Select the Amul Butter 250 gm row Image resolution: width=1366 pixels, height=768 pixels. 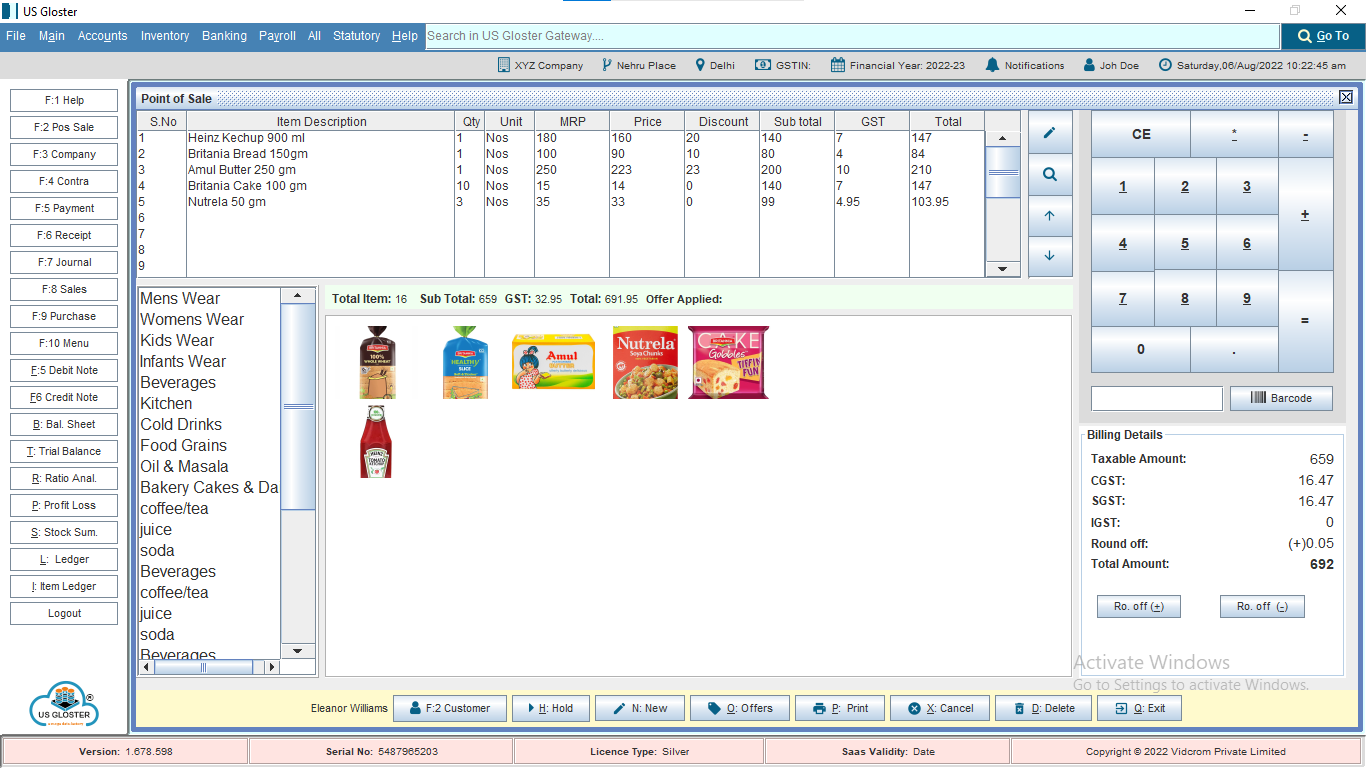point(561,170)
